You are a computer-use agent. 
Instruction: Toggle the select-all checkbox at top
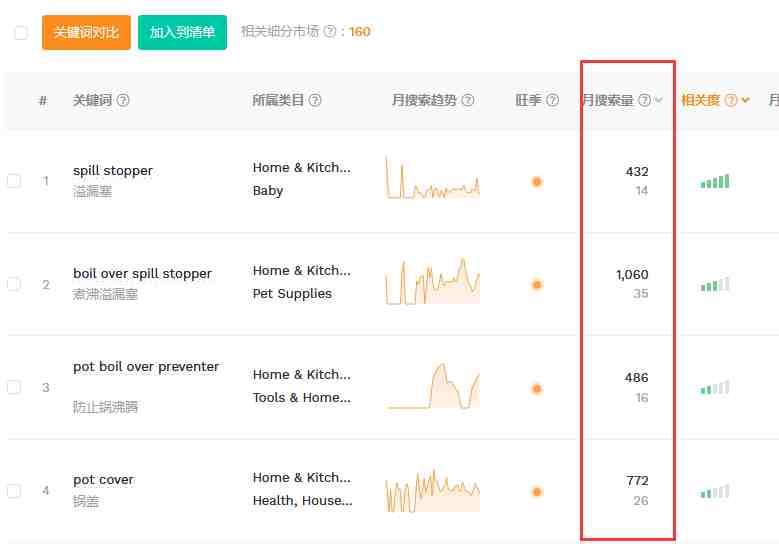point(21,33)
